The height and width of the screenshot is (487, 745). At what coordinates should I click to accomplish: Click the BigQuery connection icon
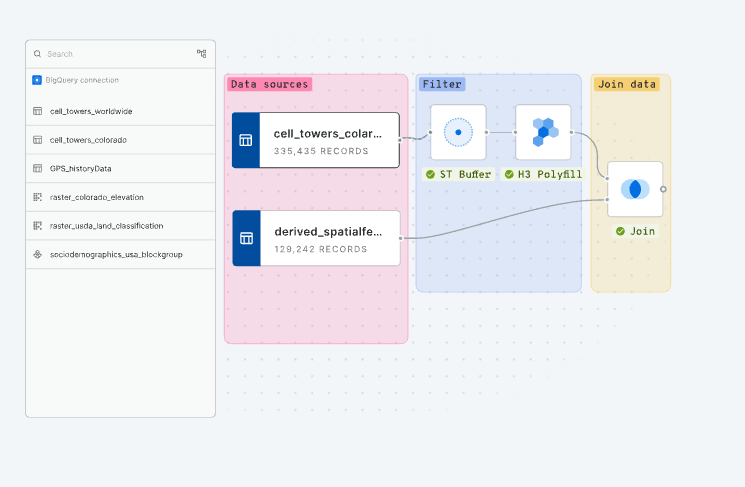click(37, 80)
